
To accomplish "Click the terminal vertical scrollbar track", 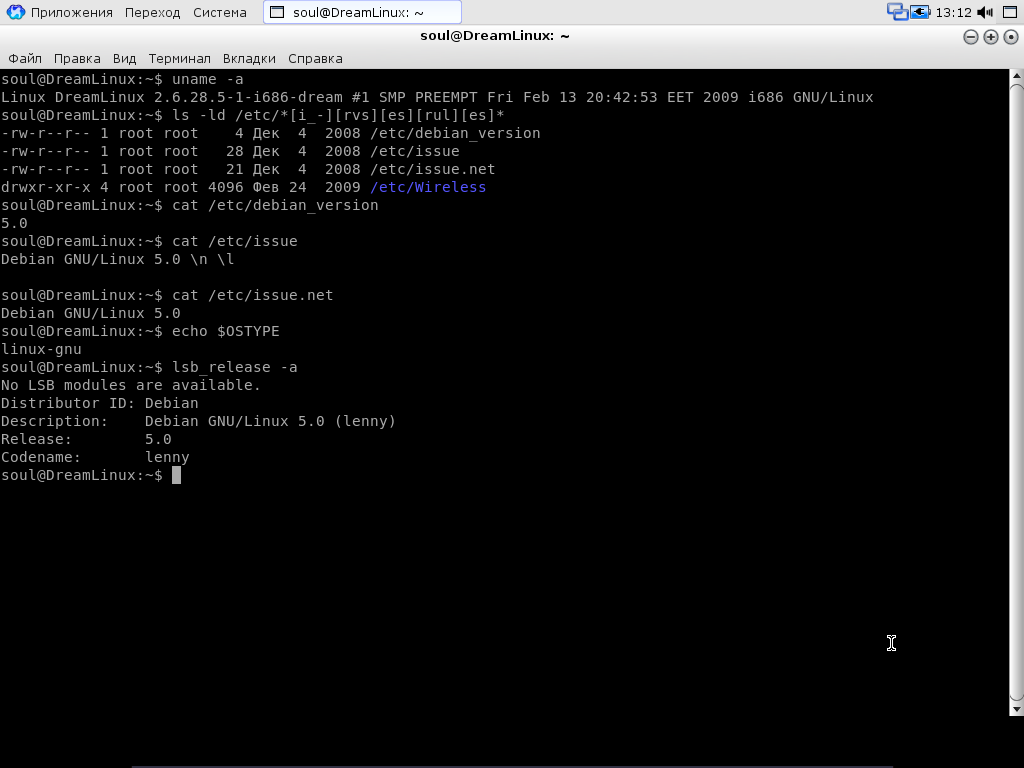I will pyautogui.click(x=1017, y=392).
